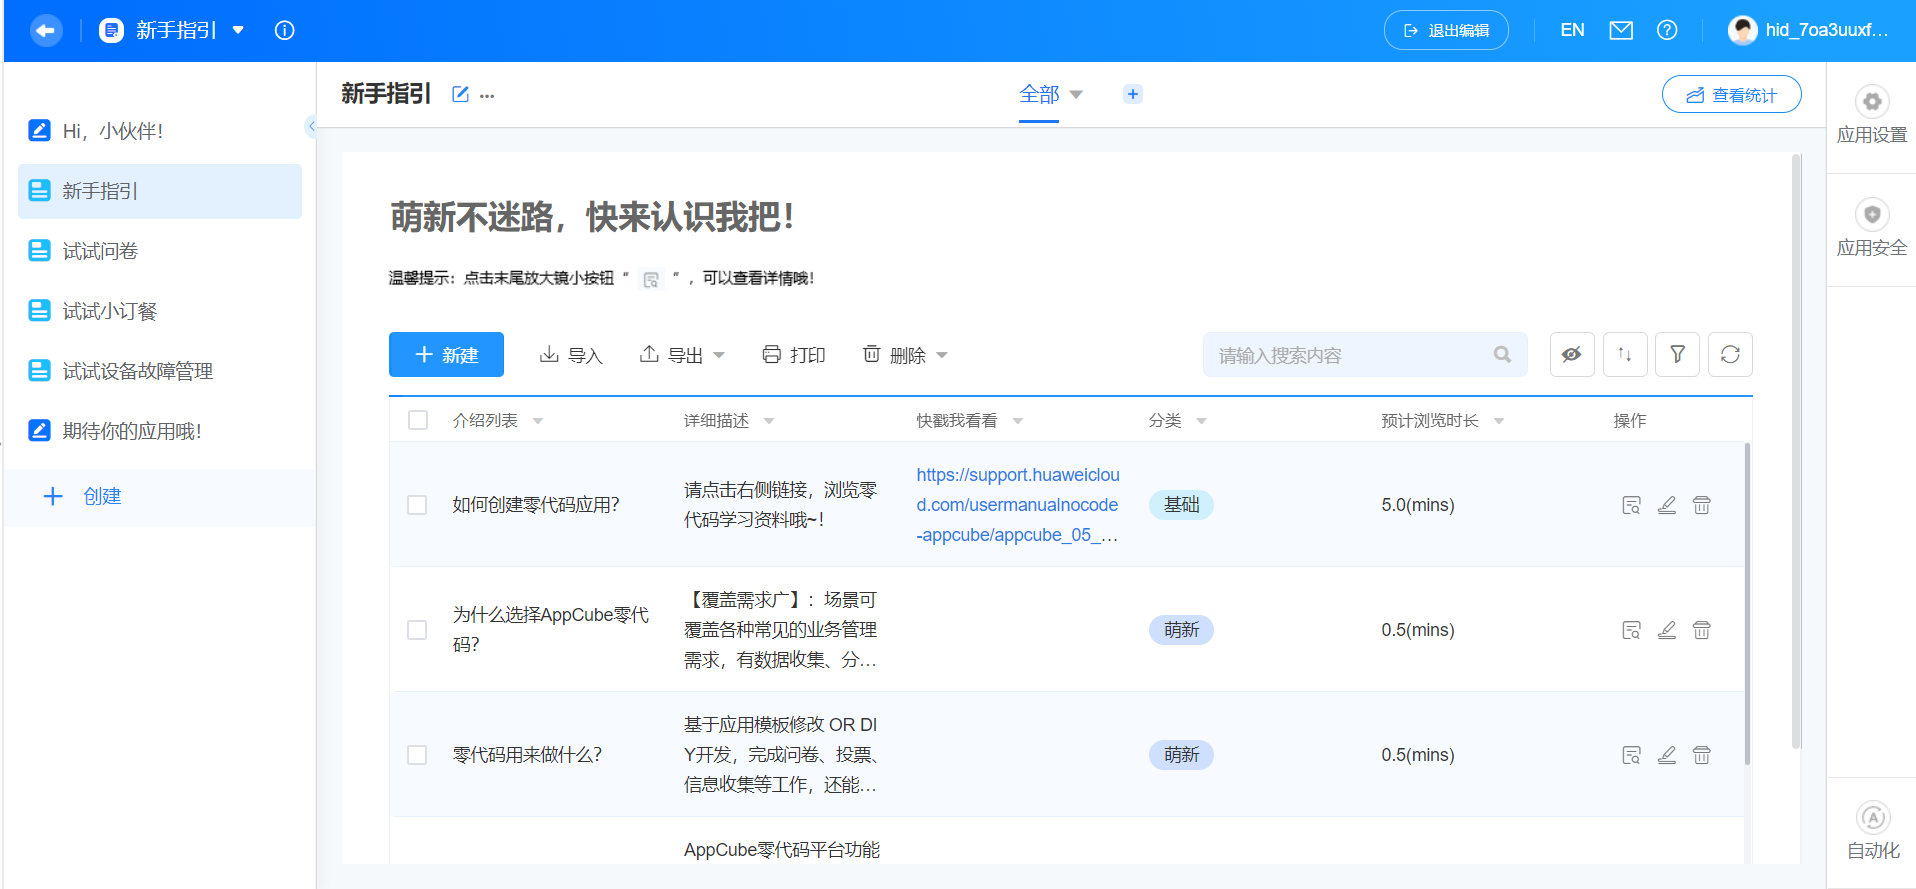The height and width of the screenshot is (889, 1916).
Task: Switch to the 全部 view tab
Action: point(1039,94)
